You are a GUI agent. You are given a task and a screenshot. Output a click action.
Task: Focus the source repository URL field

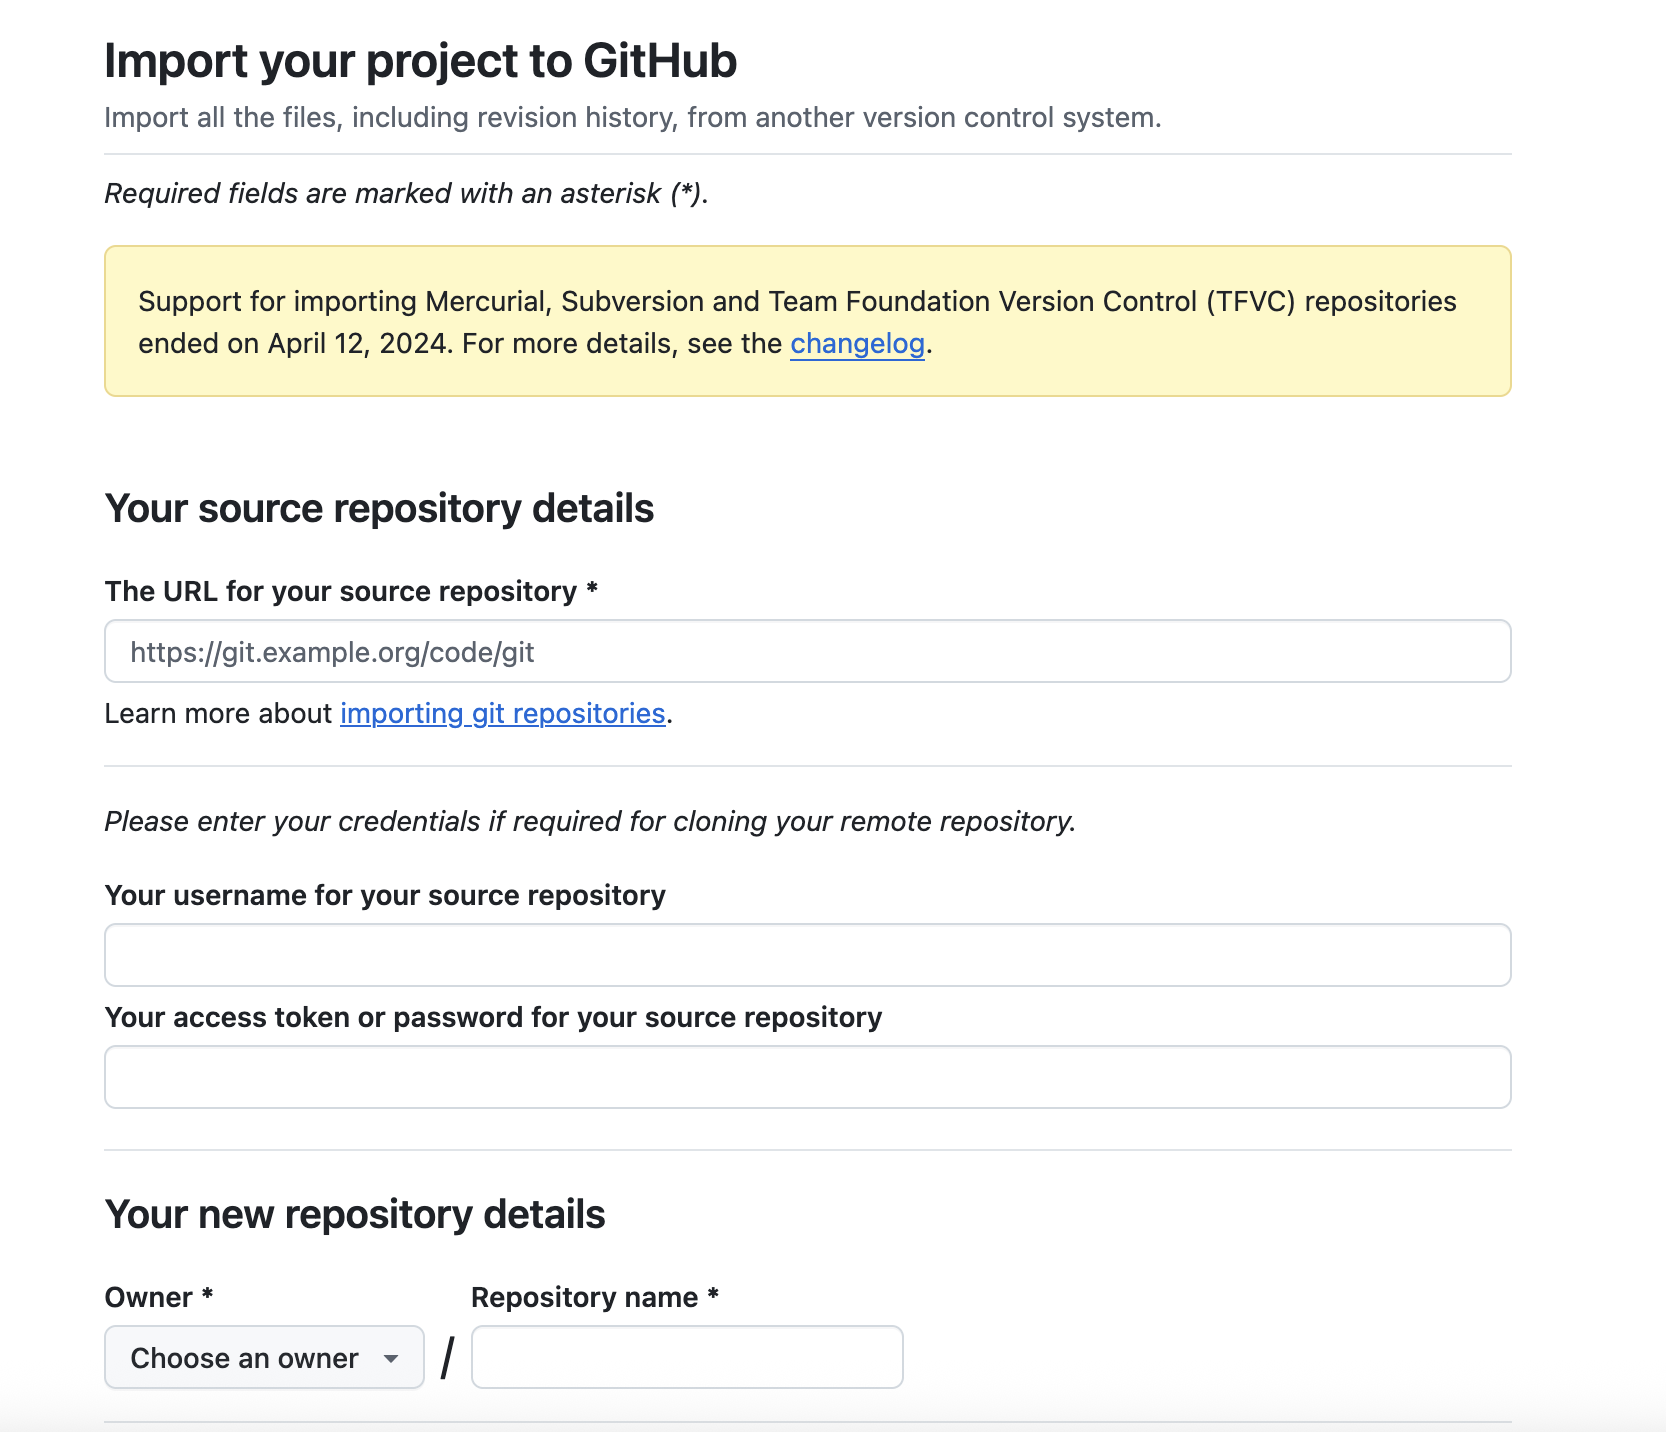[807, 652]
